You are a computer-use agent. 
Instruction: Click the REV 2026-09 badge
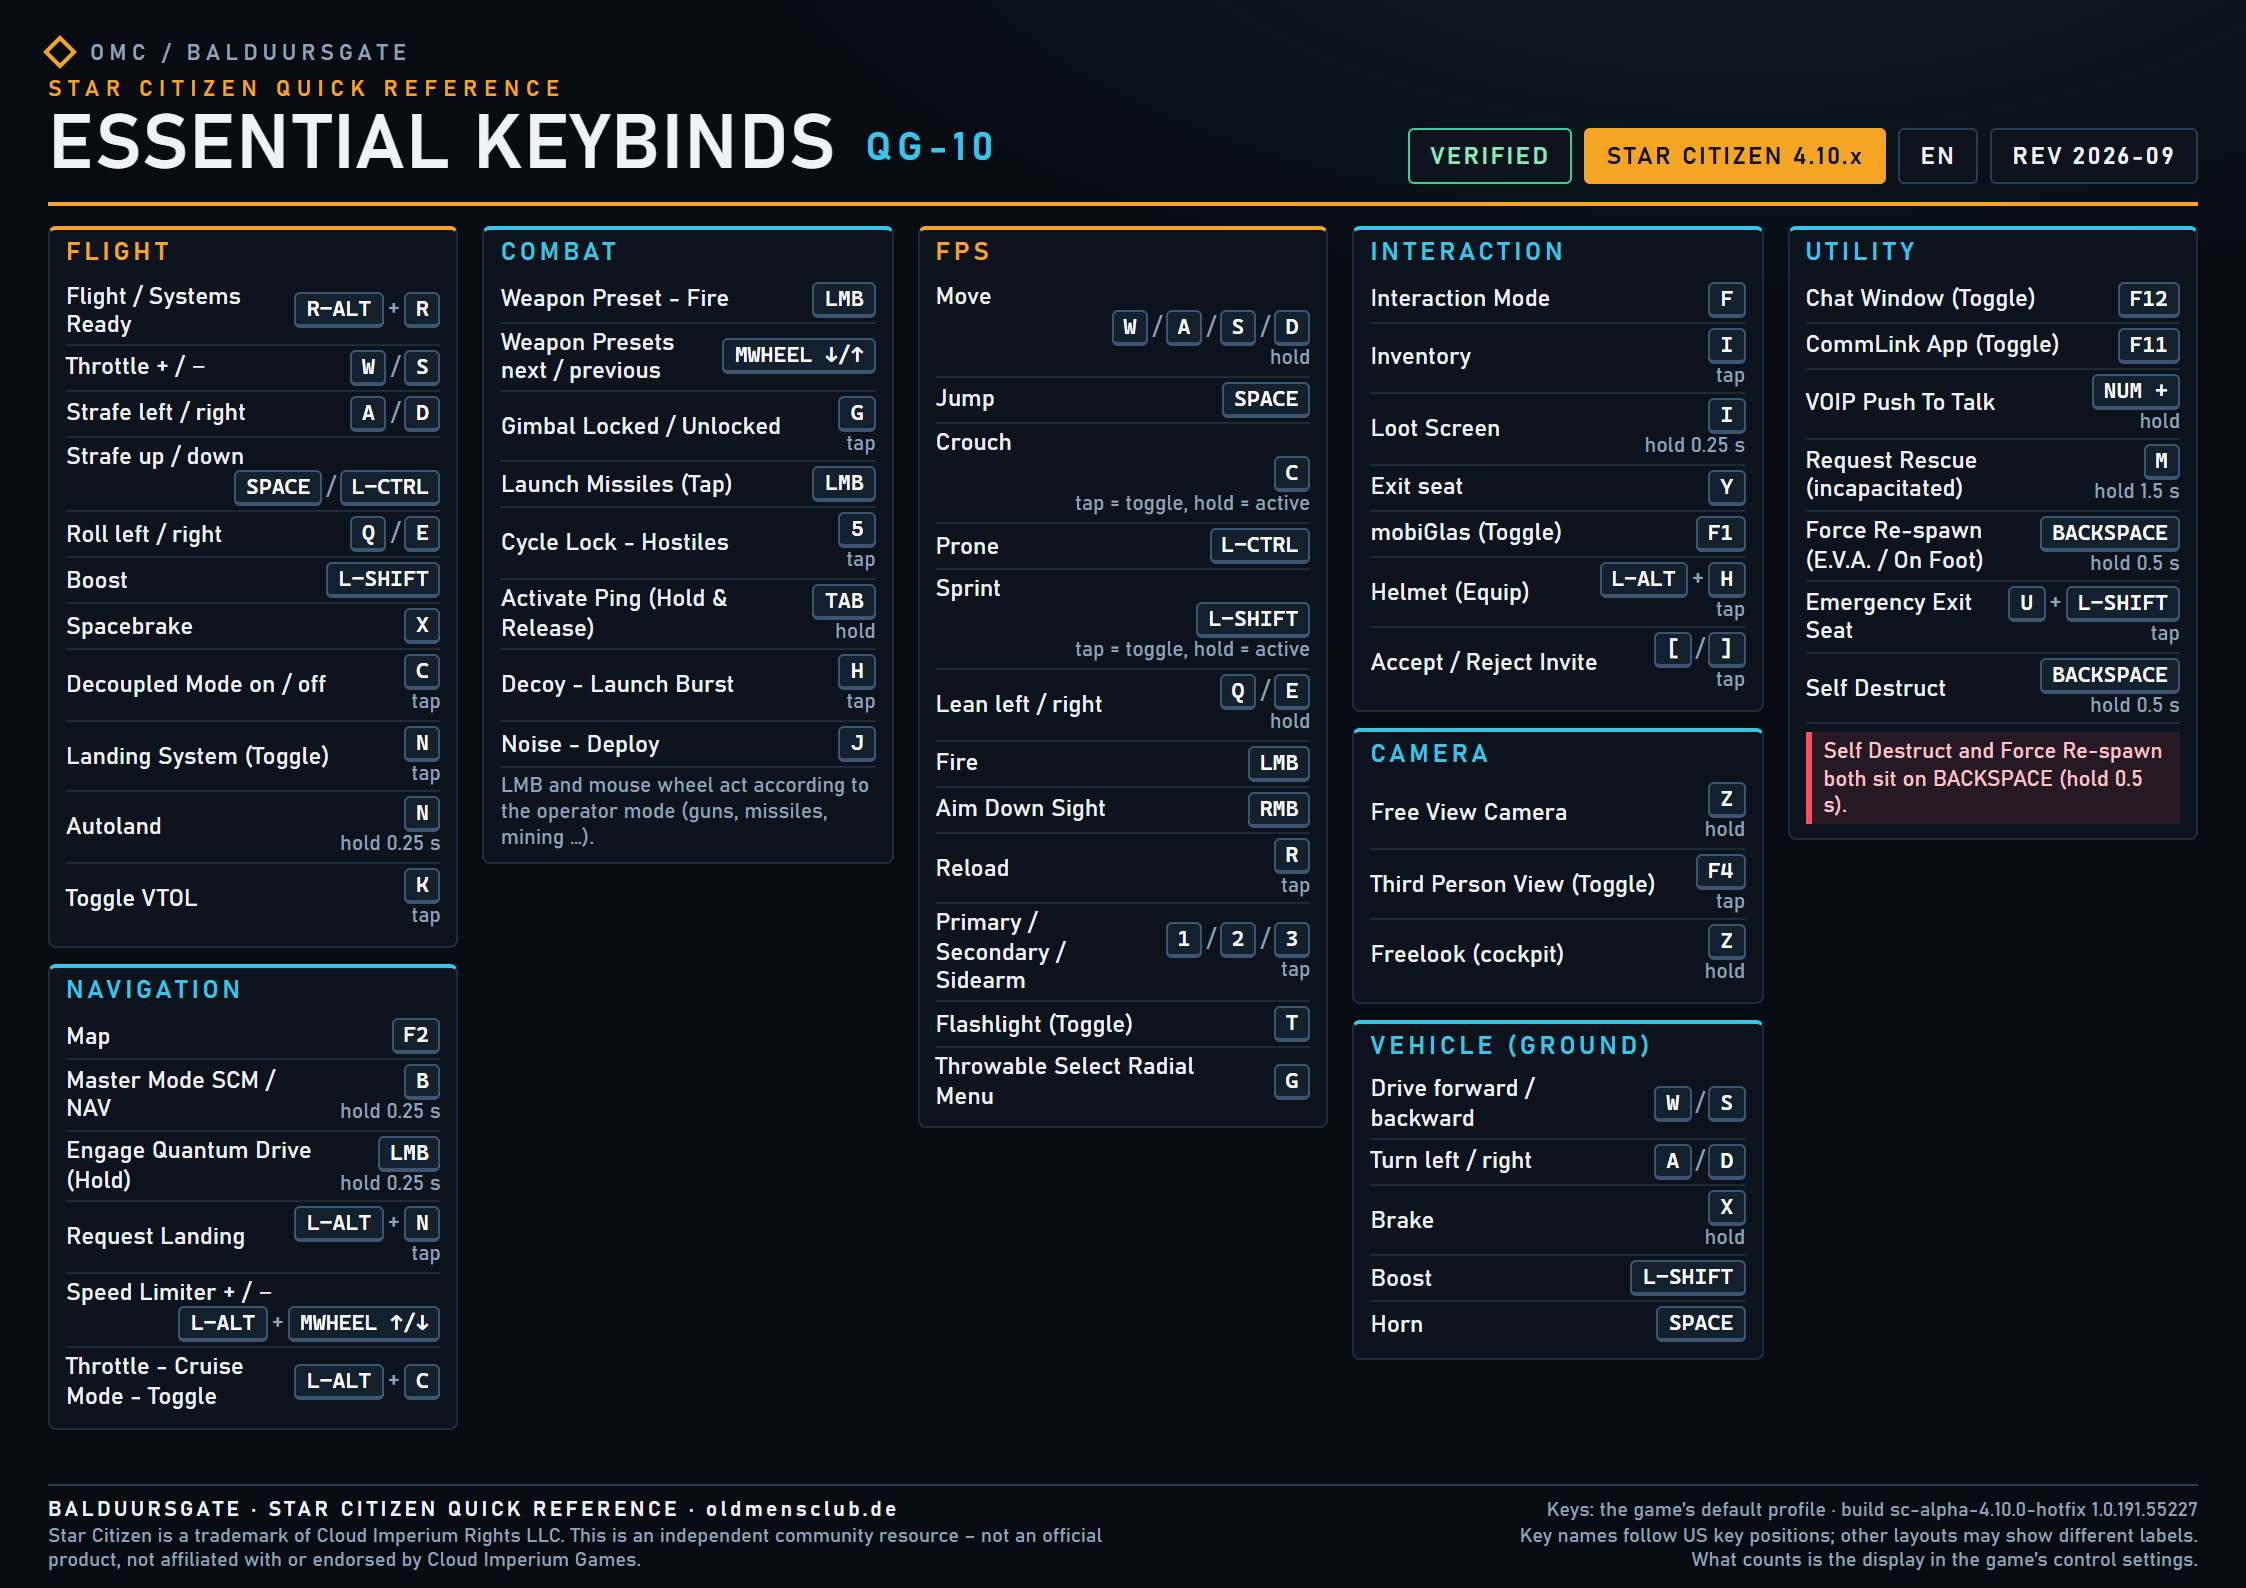[2093, 156]
